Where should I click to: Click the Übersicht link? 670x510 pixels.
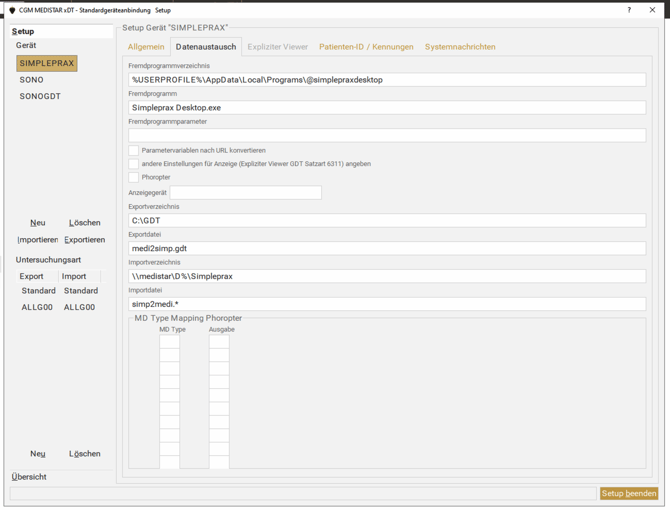(29, 477)
